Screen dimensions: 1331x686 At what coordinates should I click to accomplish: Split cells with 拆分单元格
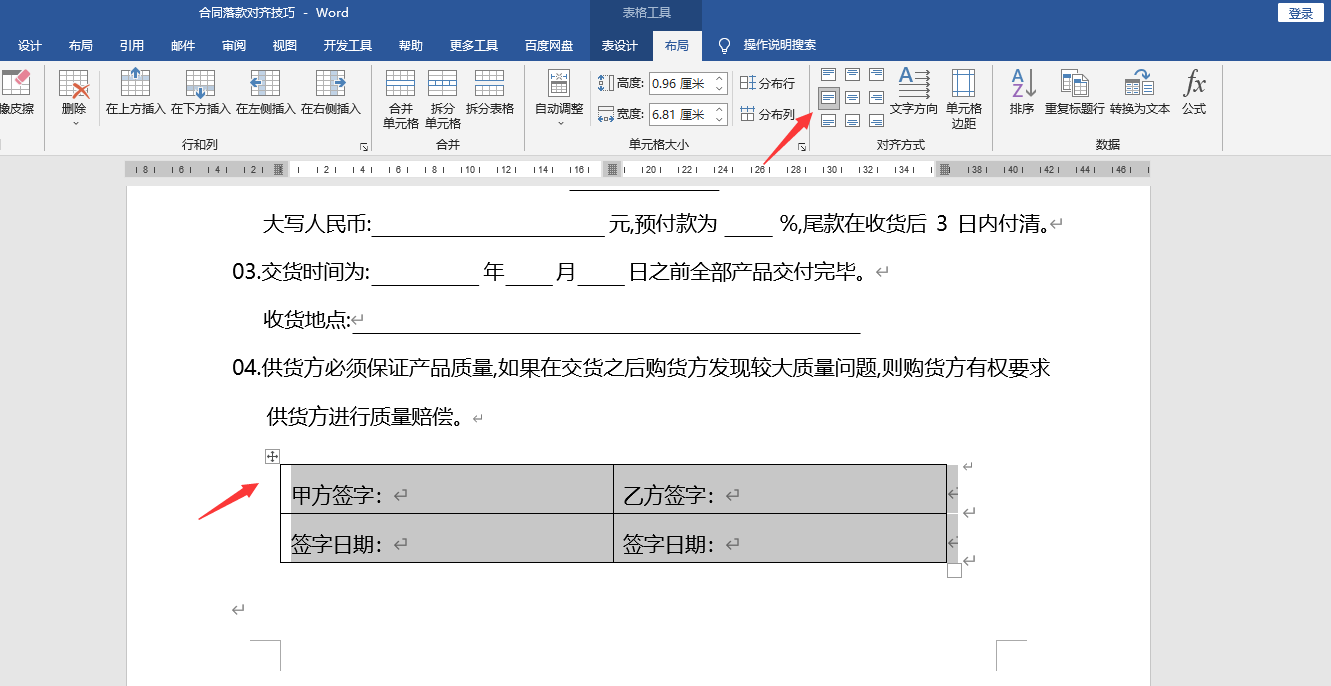pyautogui.click(x=442, y=99)
